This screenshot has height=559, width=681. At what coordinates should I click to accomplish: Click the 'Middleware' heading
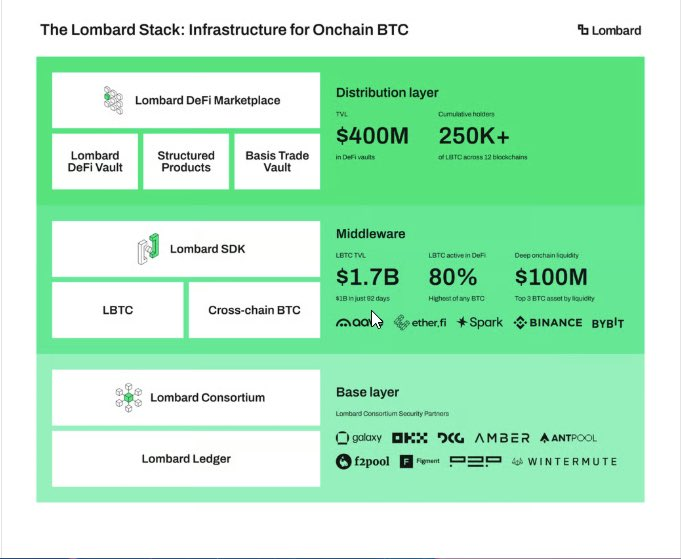click(x=370, y=234)
